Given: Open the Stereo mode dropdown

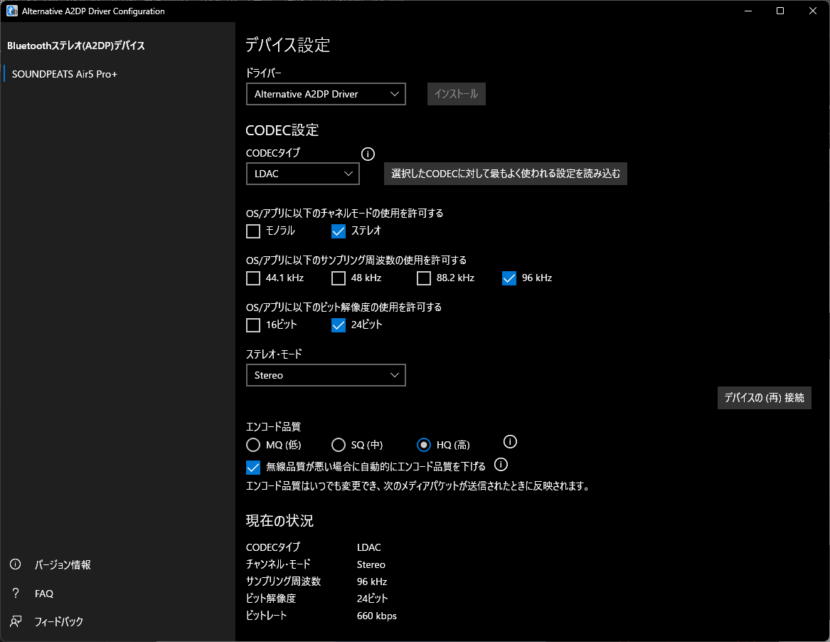Looking at the screenshot, I should 326,375.
